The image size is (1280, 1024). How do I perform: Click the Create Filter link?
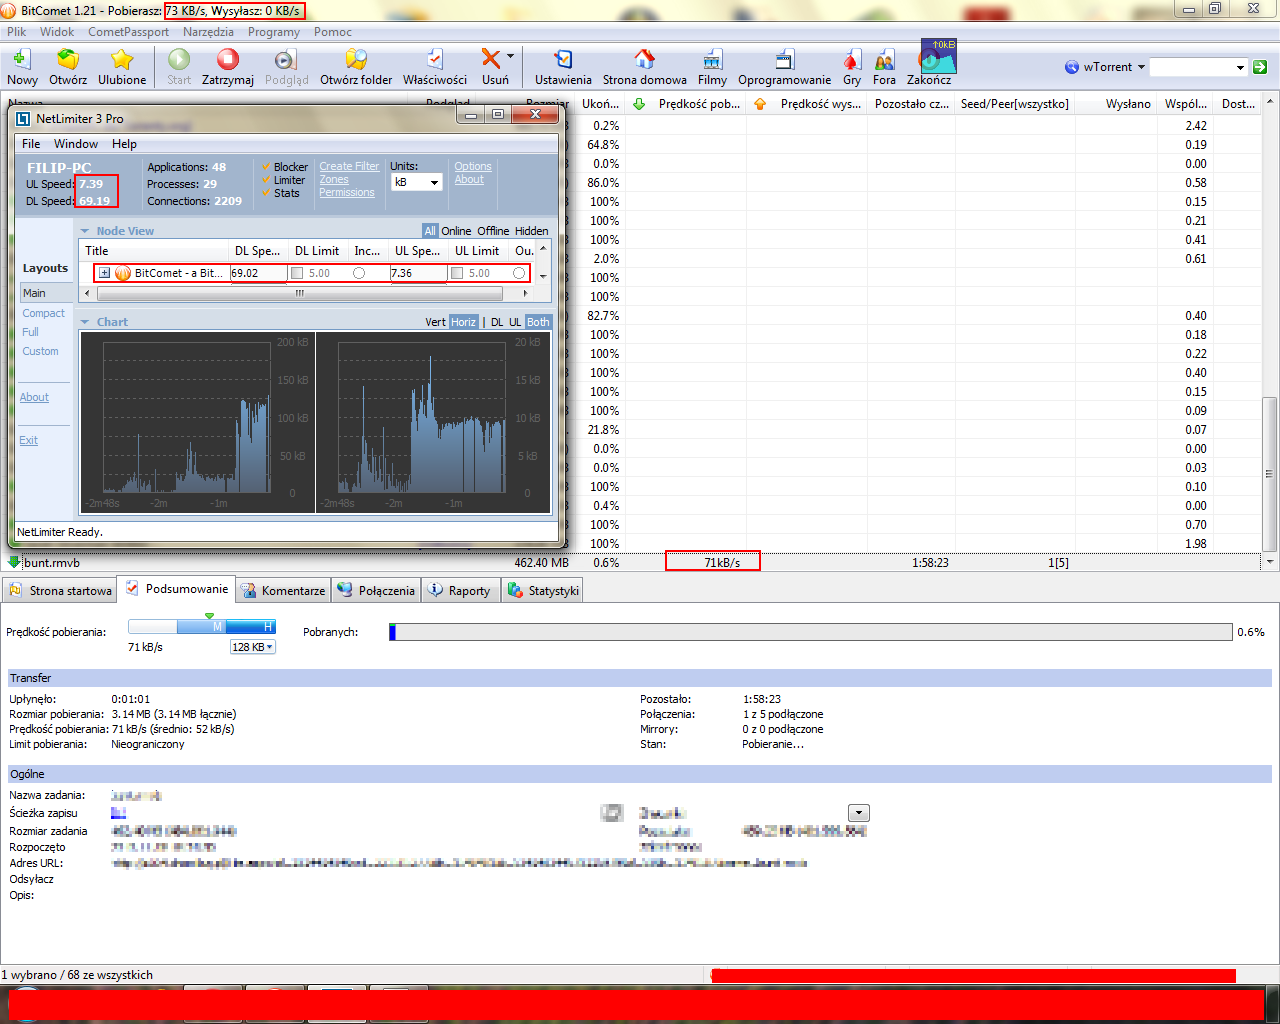tap(349, 167)
